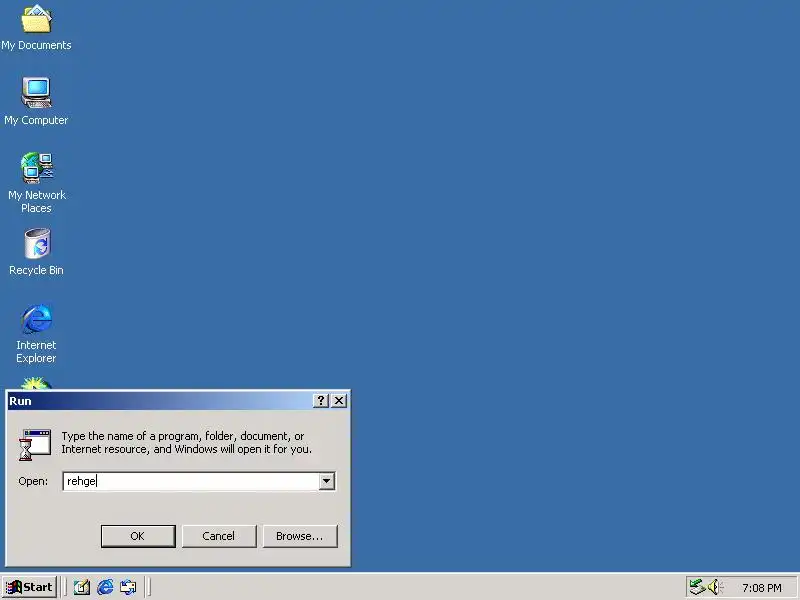Click the Browse... button
800x600 pixels.
coord(300,536)
